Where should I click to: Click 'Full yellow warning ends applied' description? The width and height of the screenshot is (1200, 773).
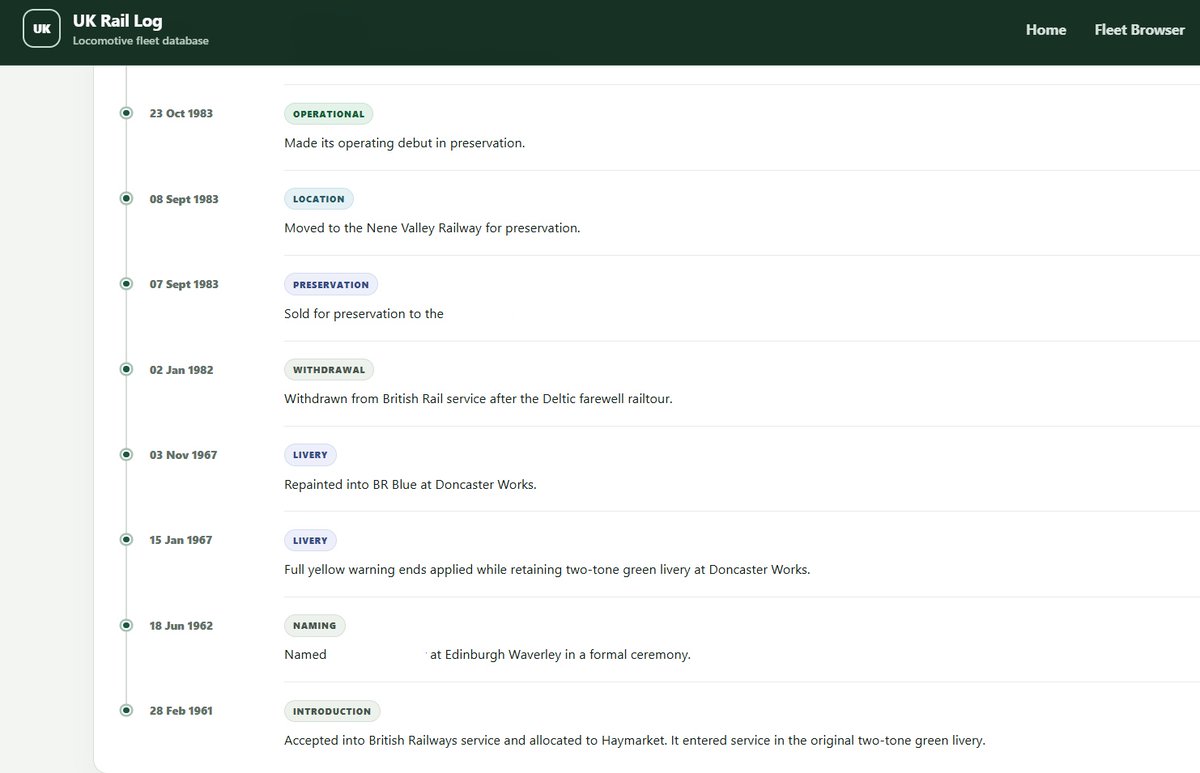(547, 570)
